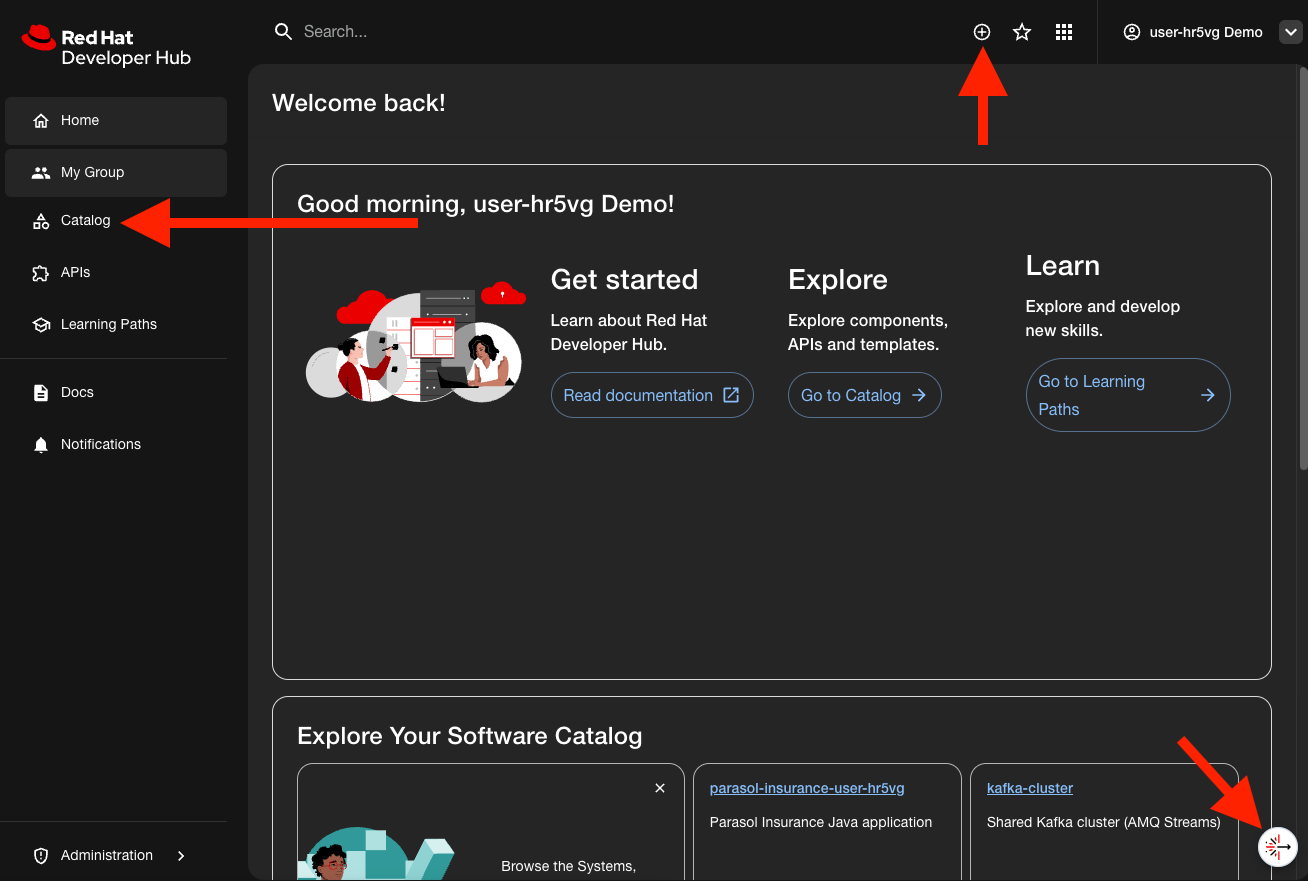The height and width of the screenshot is (881, 1308).
Task: Click the floating assistant icon at bottom right
Action: pos(1277,847)
